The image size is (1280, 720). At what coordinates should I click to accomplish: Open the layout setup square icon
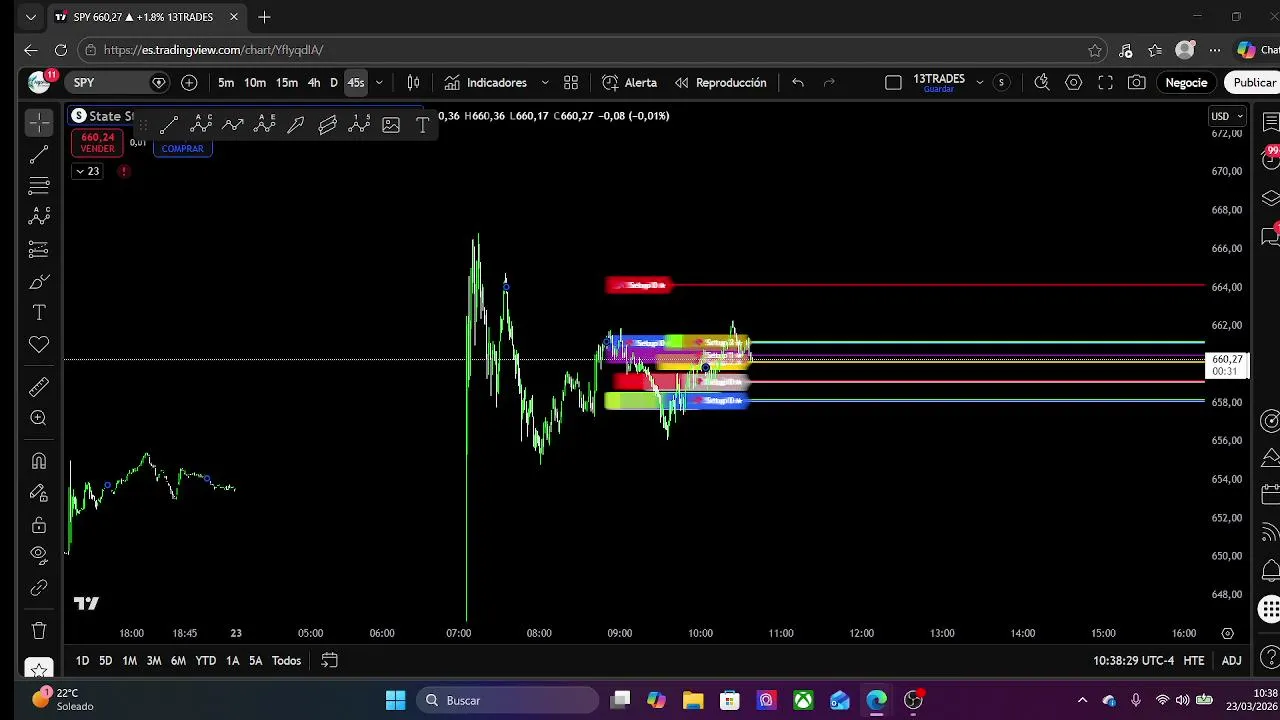pyautogui.click(x=893, y=83)
